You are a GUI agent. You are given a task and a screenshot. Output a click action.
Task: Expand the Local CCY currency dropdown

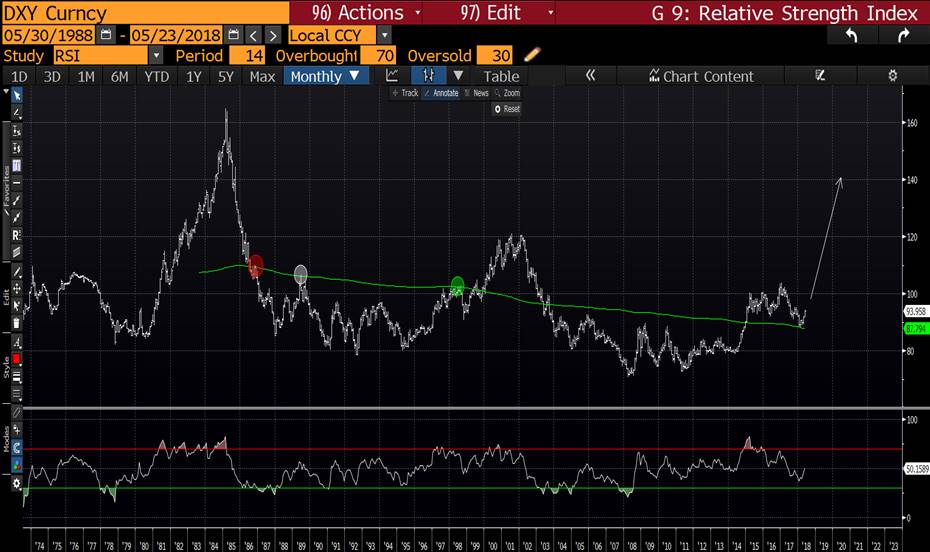pyautogui.click(x=384, y=36)
